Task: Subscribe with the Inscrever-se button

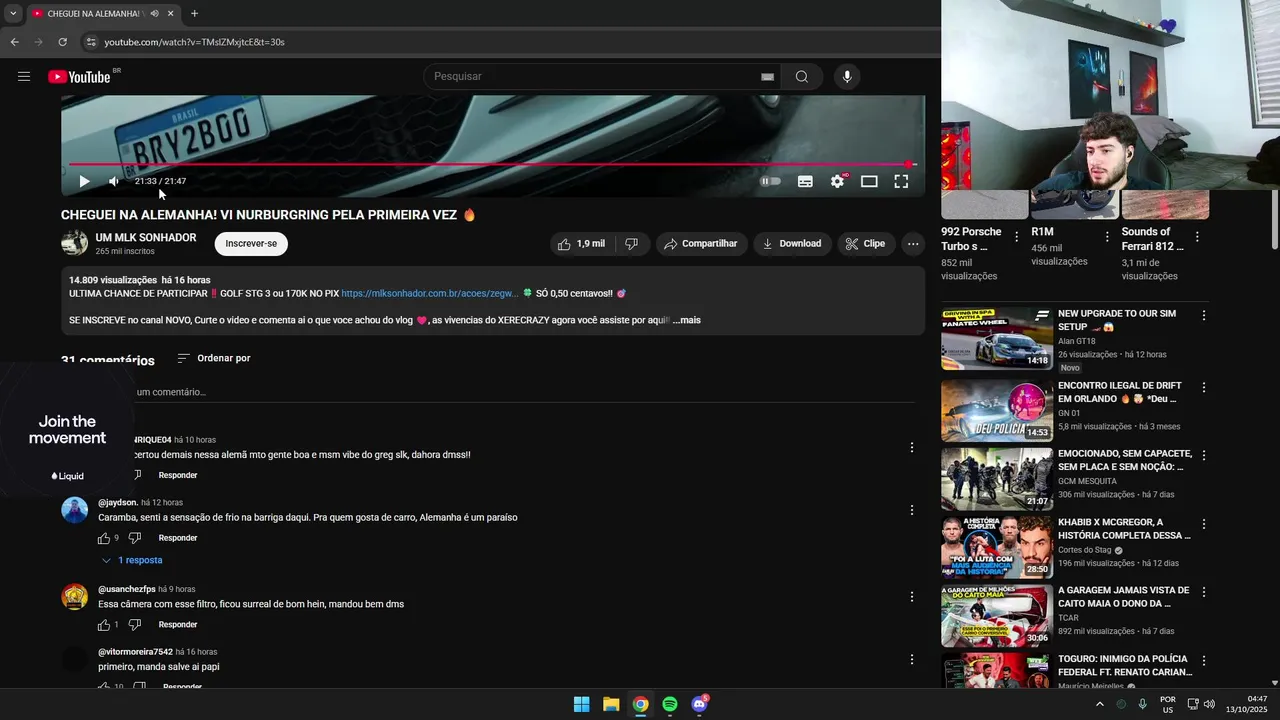Action: point(251,244)
